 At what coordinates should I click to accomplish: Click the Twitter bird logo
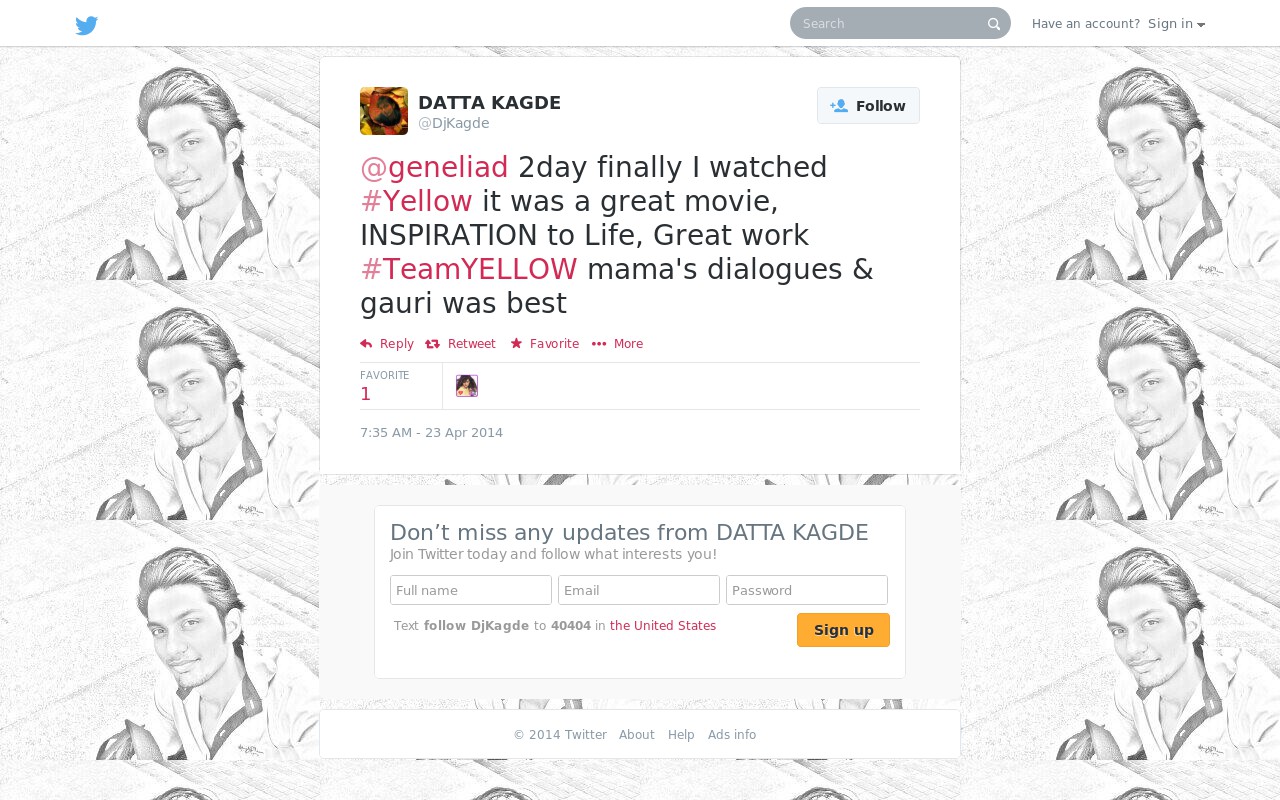pyautogui.click(x=87, y=25)
